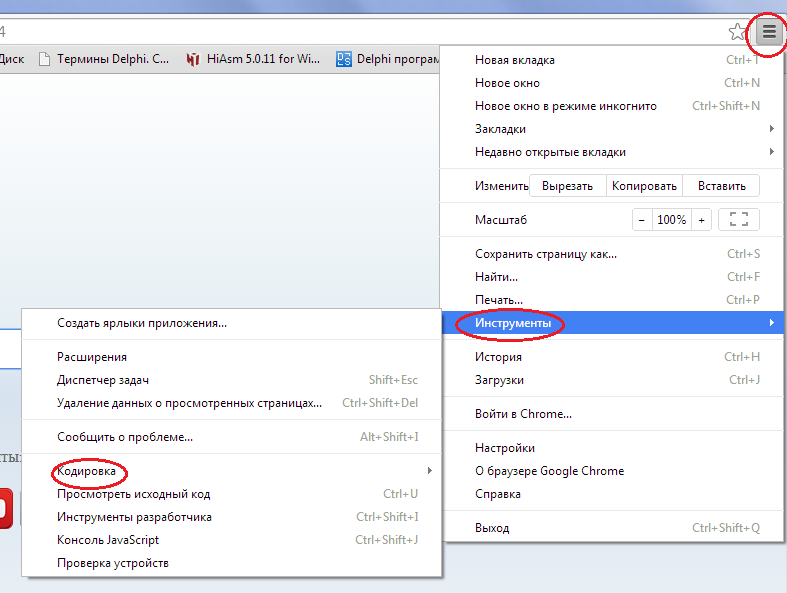
Task: Select Инструменты разработчика menu item
Action: [135, 517]
